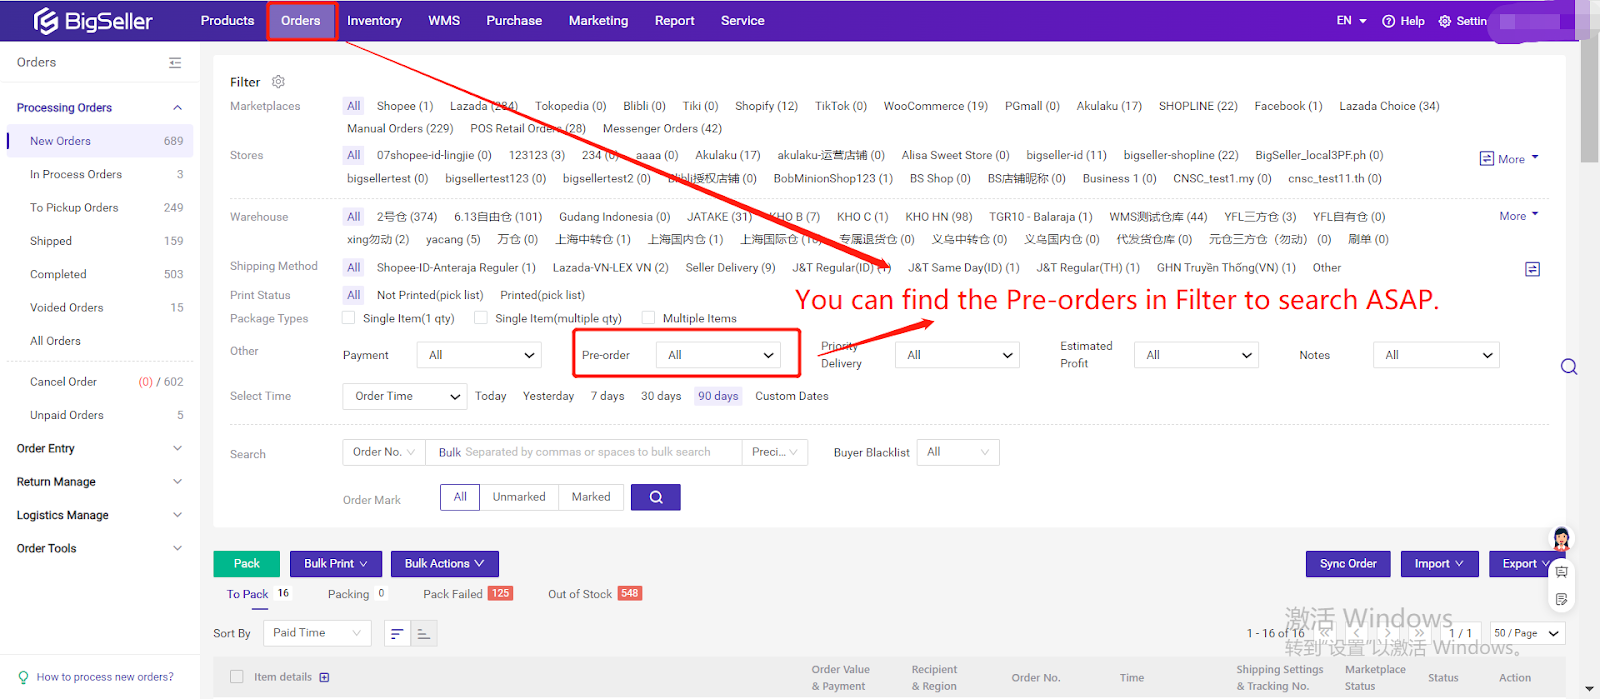Open To Pickup Orders in sidebar
Viewport: 1600px width, 699px height.
tap(100, 208)
